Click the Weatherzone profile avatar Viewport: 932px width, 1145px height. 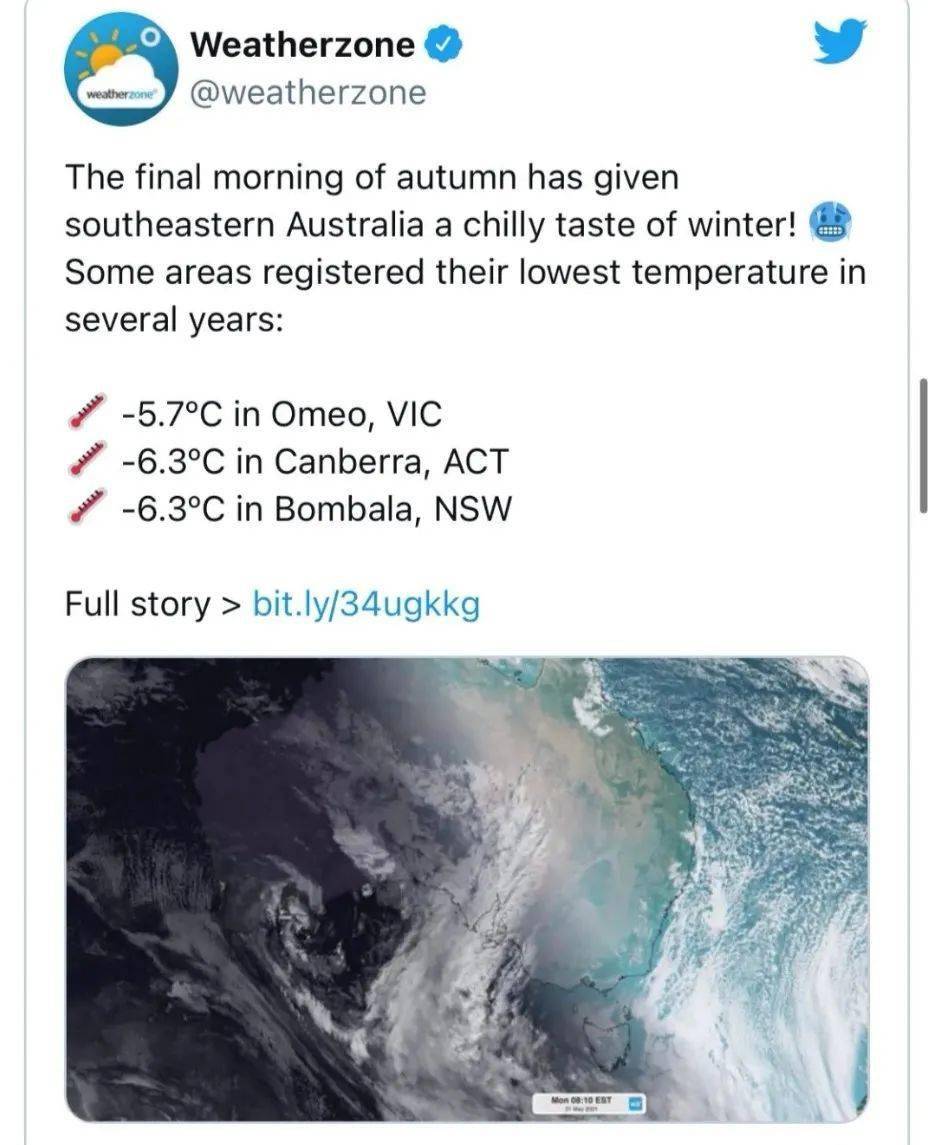(x=121, y=68)
